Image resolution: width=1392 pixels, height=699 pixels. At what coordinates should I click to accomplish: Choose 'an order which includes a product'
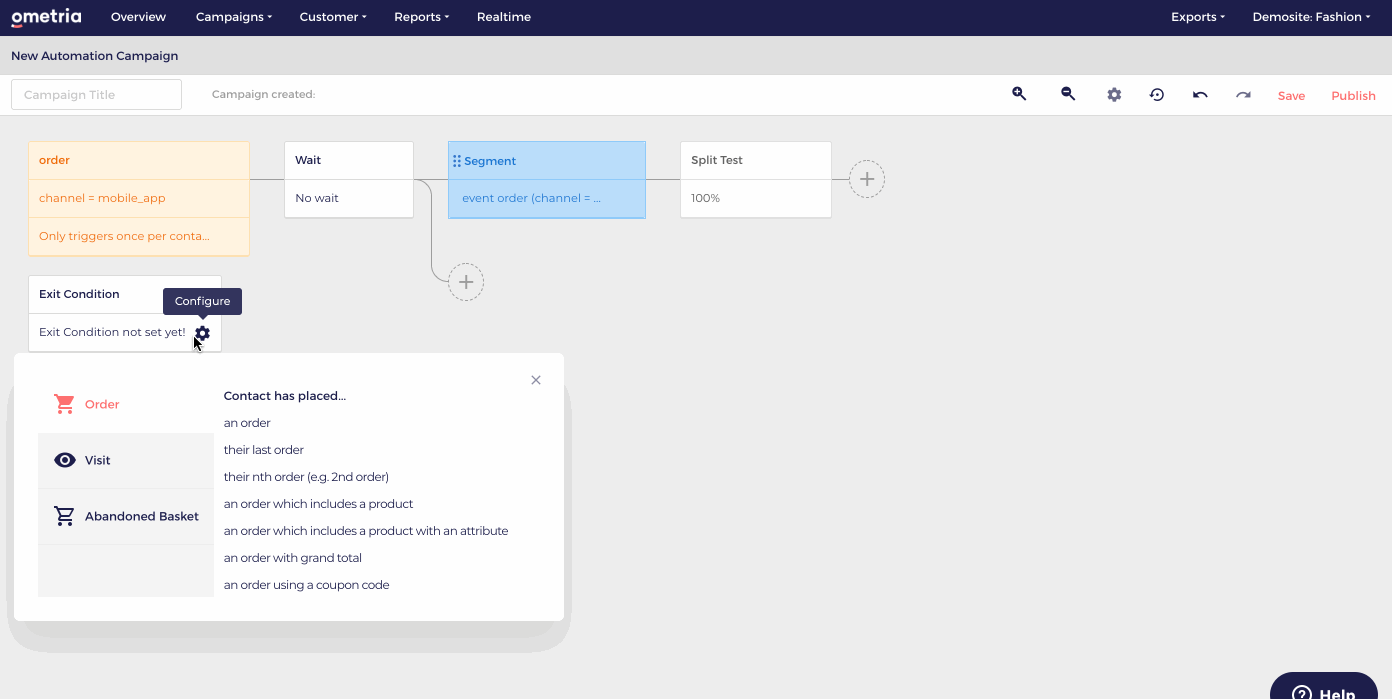(318, 504)
